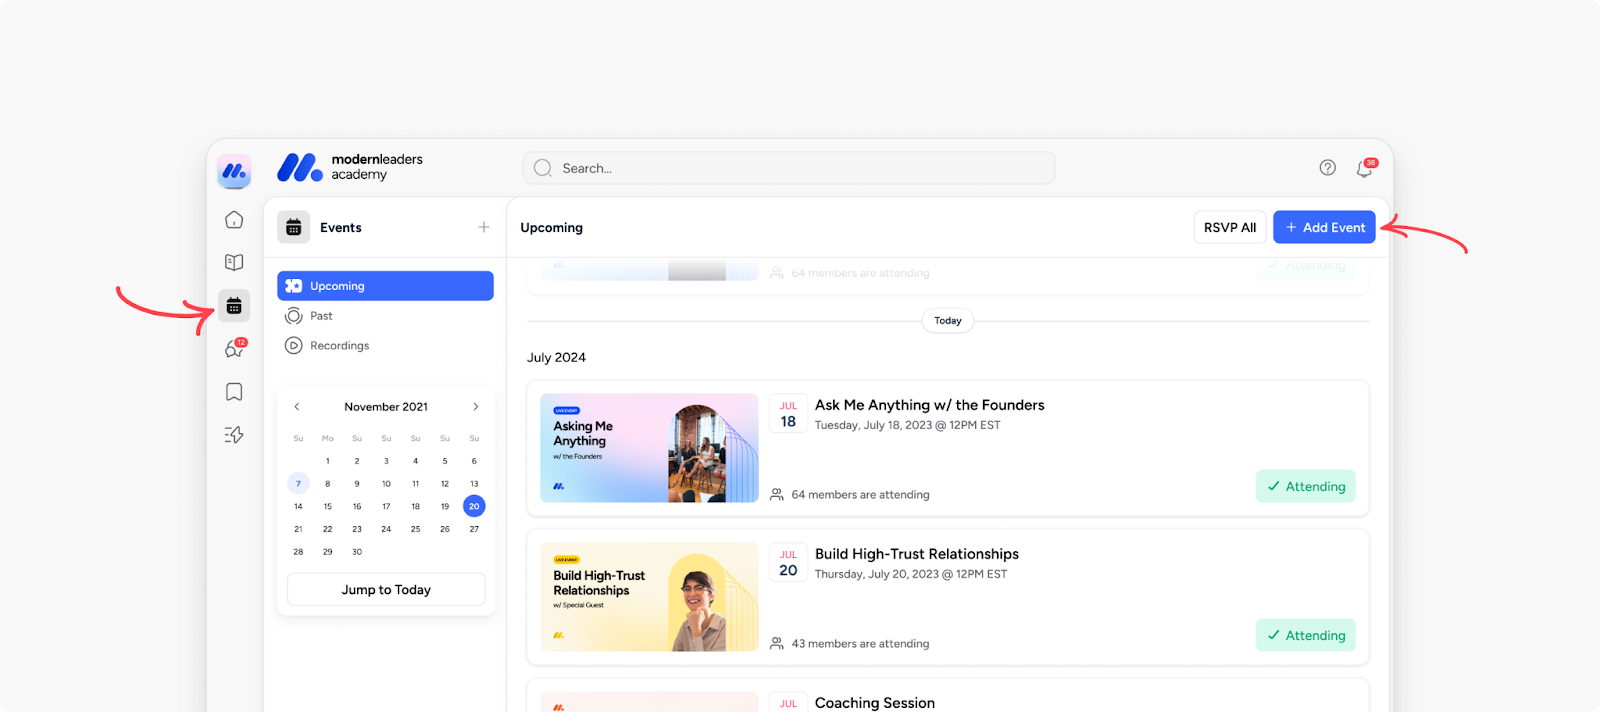Open the Home icon in sidebar
The image size is (1600, 712).
[x=234, y=220]
